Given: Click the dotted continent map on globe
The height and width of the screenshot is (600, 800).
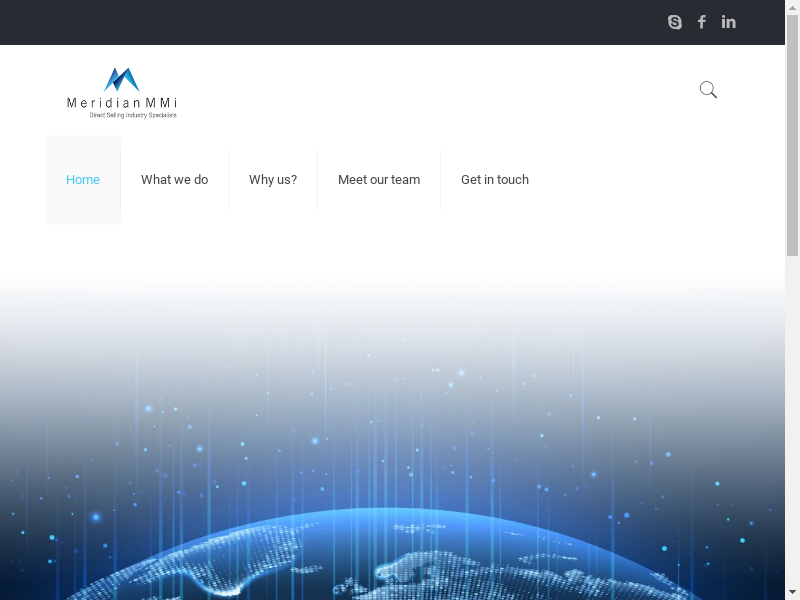Looking at the screenshot, I should pos(430,570).
